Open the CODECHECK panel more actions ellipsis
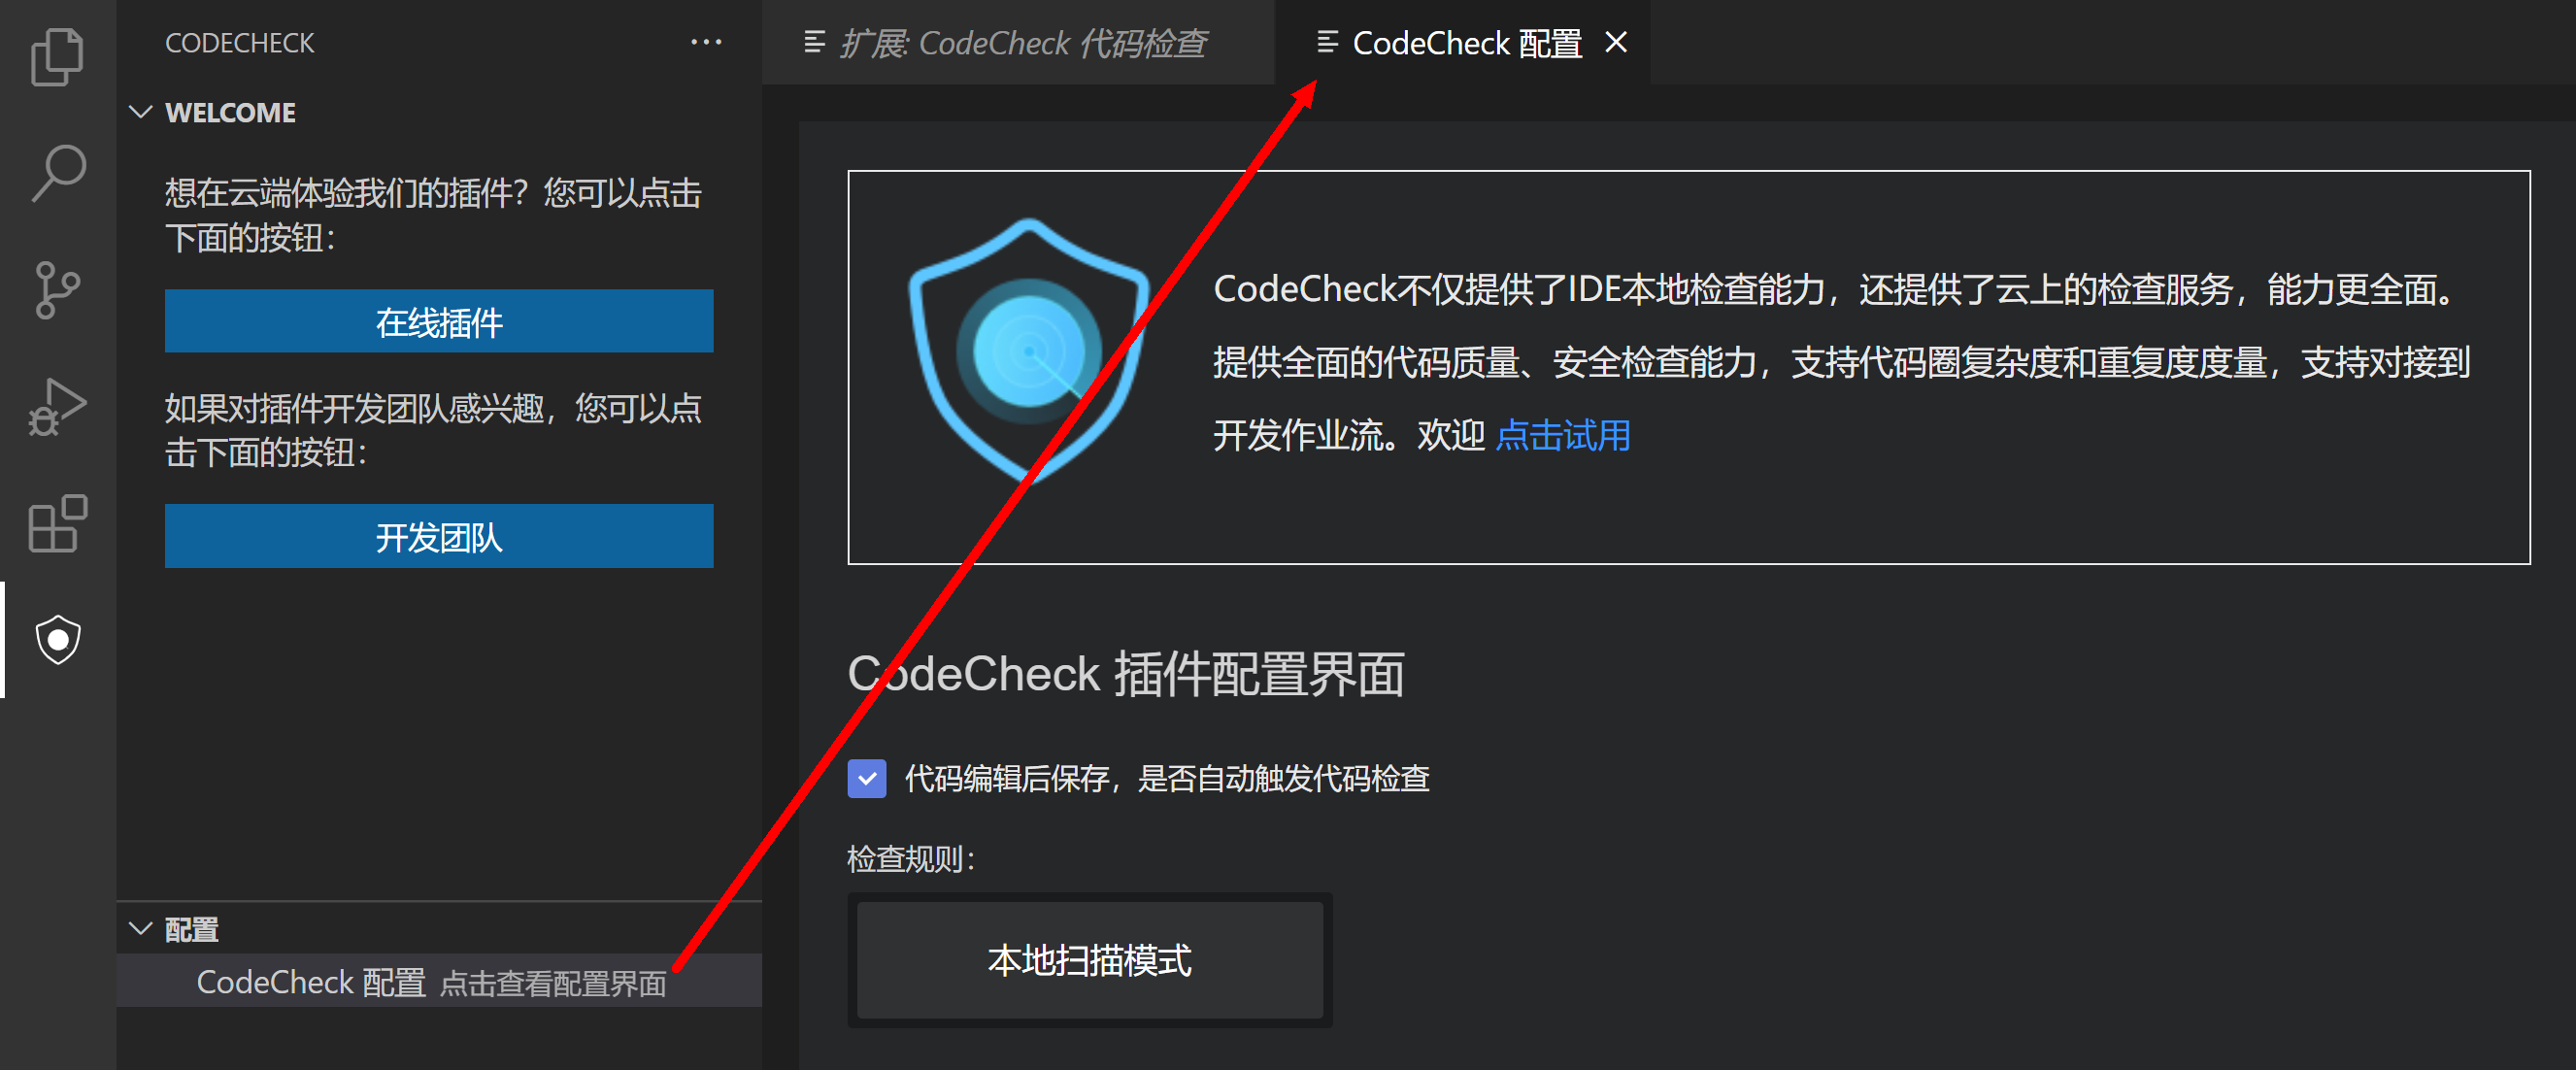Screen dimensions: 2576x1070 coord(706,43)
